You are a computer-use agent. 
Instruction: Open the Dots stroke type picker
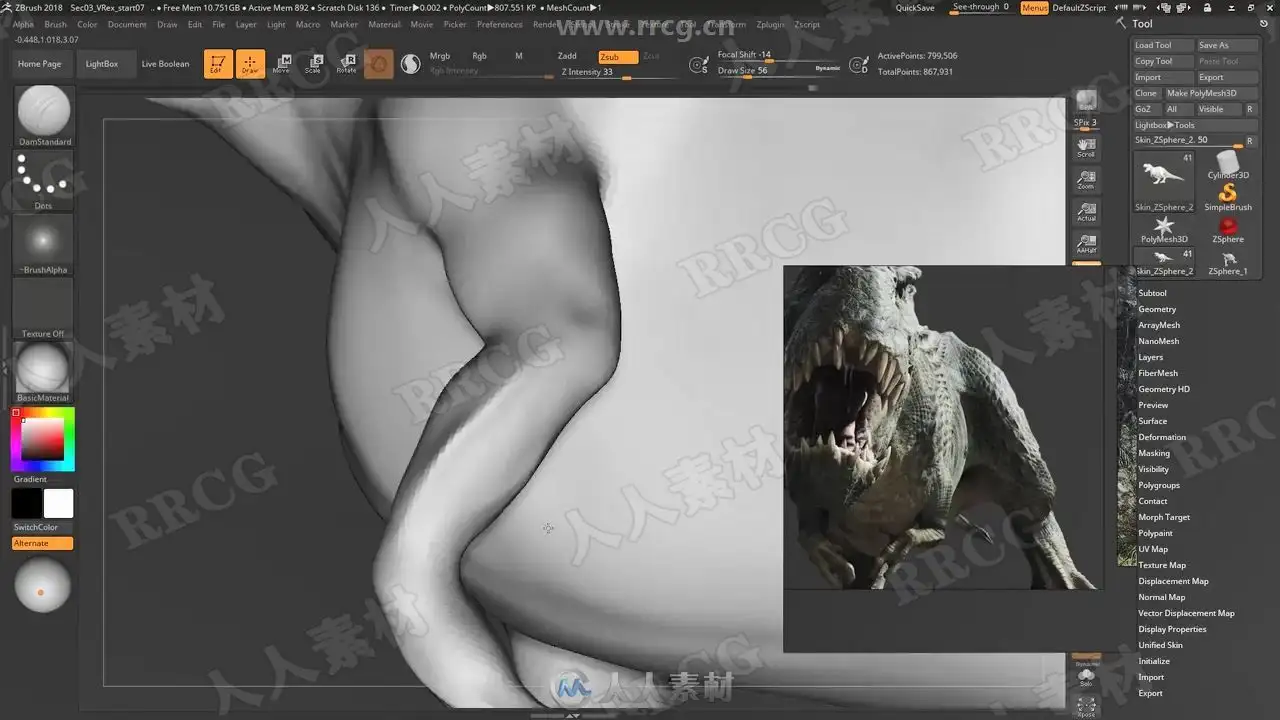(x=43, y=180)
